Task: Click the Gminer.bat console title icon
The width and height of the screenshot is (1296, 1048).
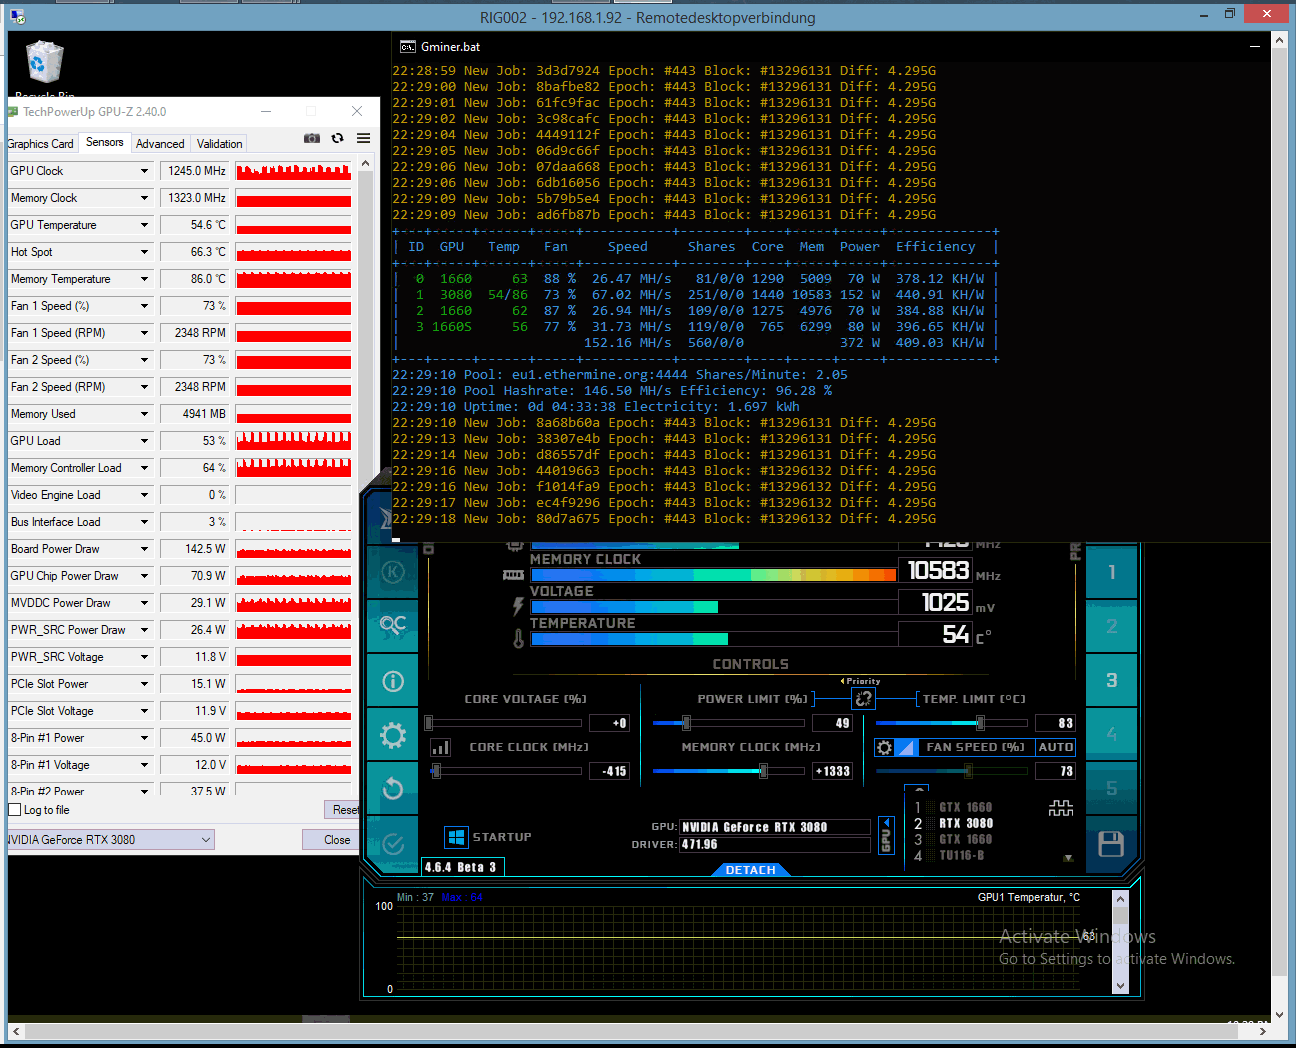Action: (408, 47)
